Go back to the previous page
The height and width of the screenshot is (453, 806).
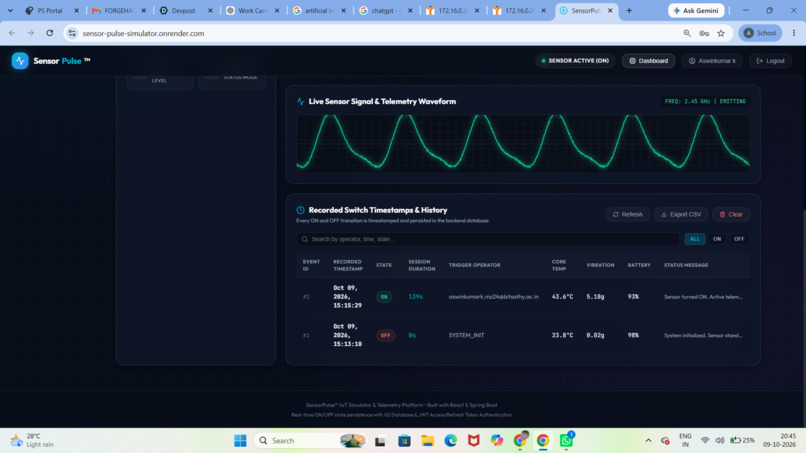coord(12,33)
